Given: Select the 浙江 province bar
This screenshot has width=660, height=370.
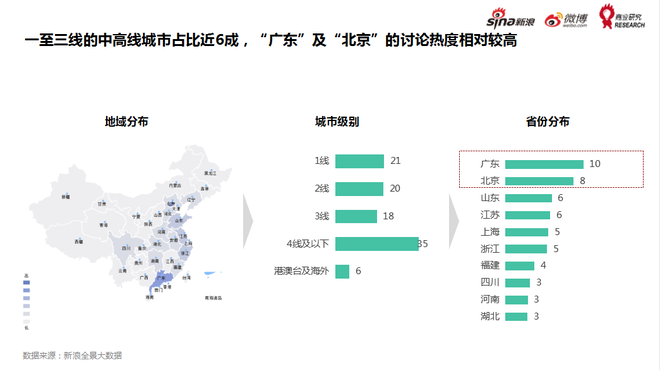Looking at the screenshot, I should 526,249.
